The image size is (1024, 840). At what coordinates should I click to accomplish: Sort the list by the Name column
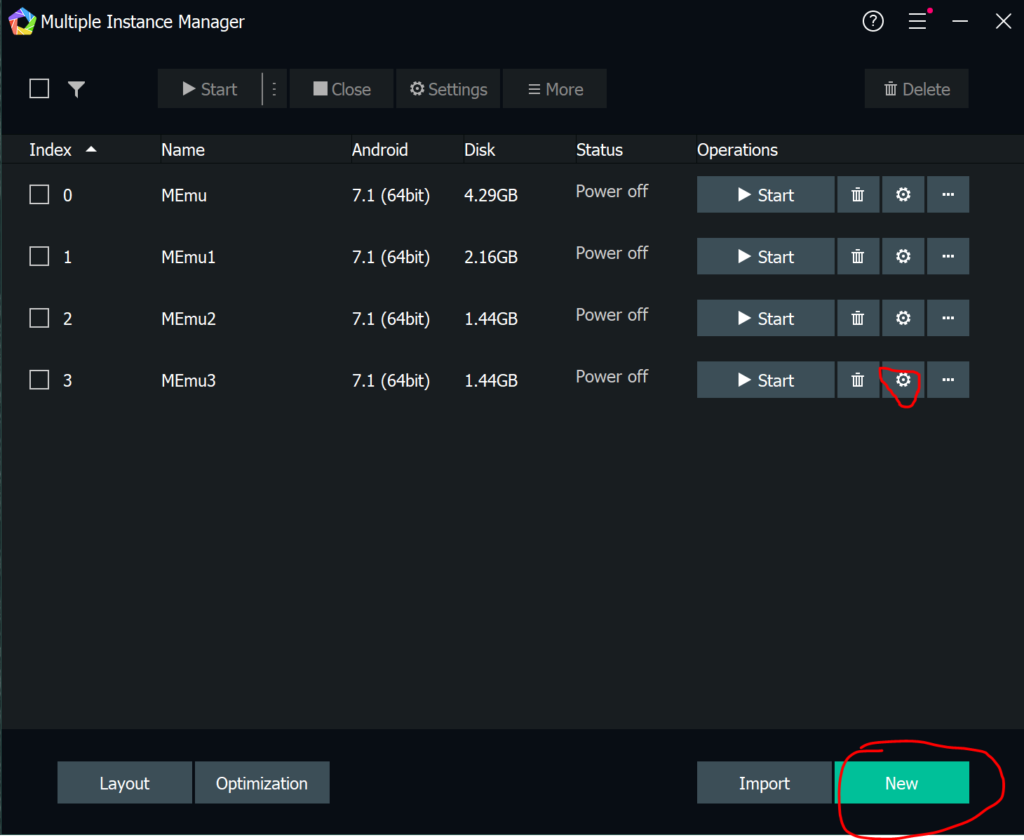tap(183, 150)
